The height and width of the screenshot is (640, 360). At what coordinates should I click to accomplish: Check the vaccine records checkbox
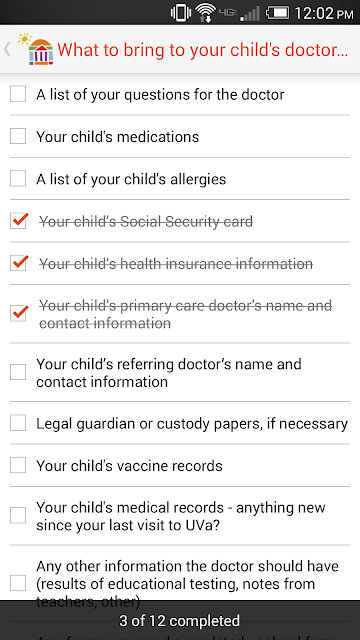click(18, 465)
